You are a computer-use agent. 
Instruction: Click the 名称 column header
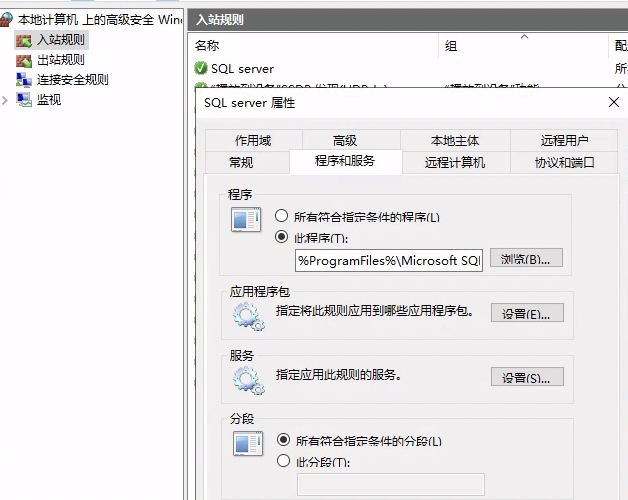pos(313,46)
